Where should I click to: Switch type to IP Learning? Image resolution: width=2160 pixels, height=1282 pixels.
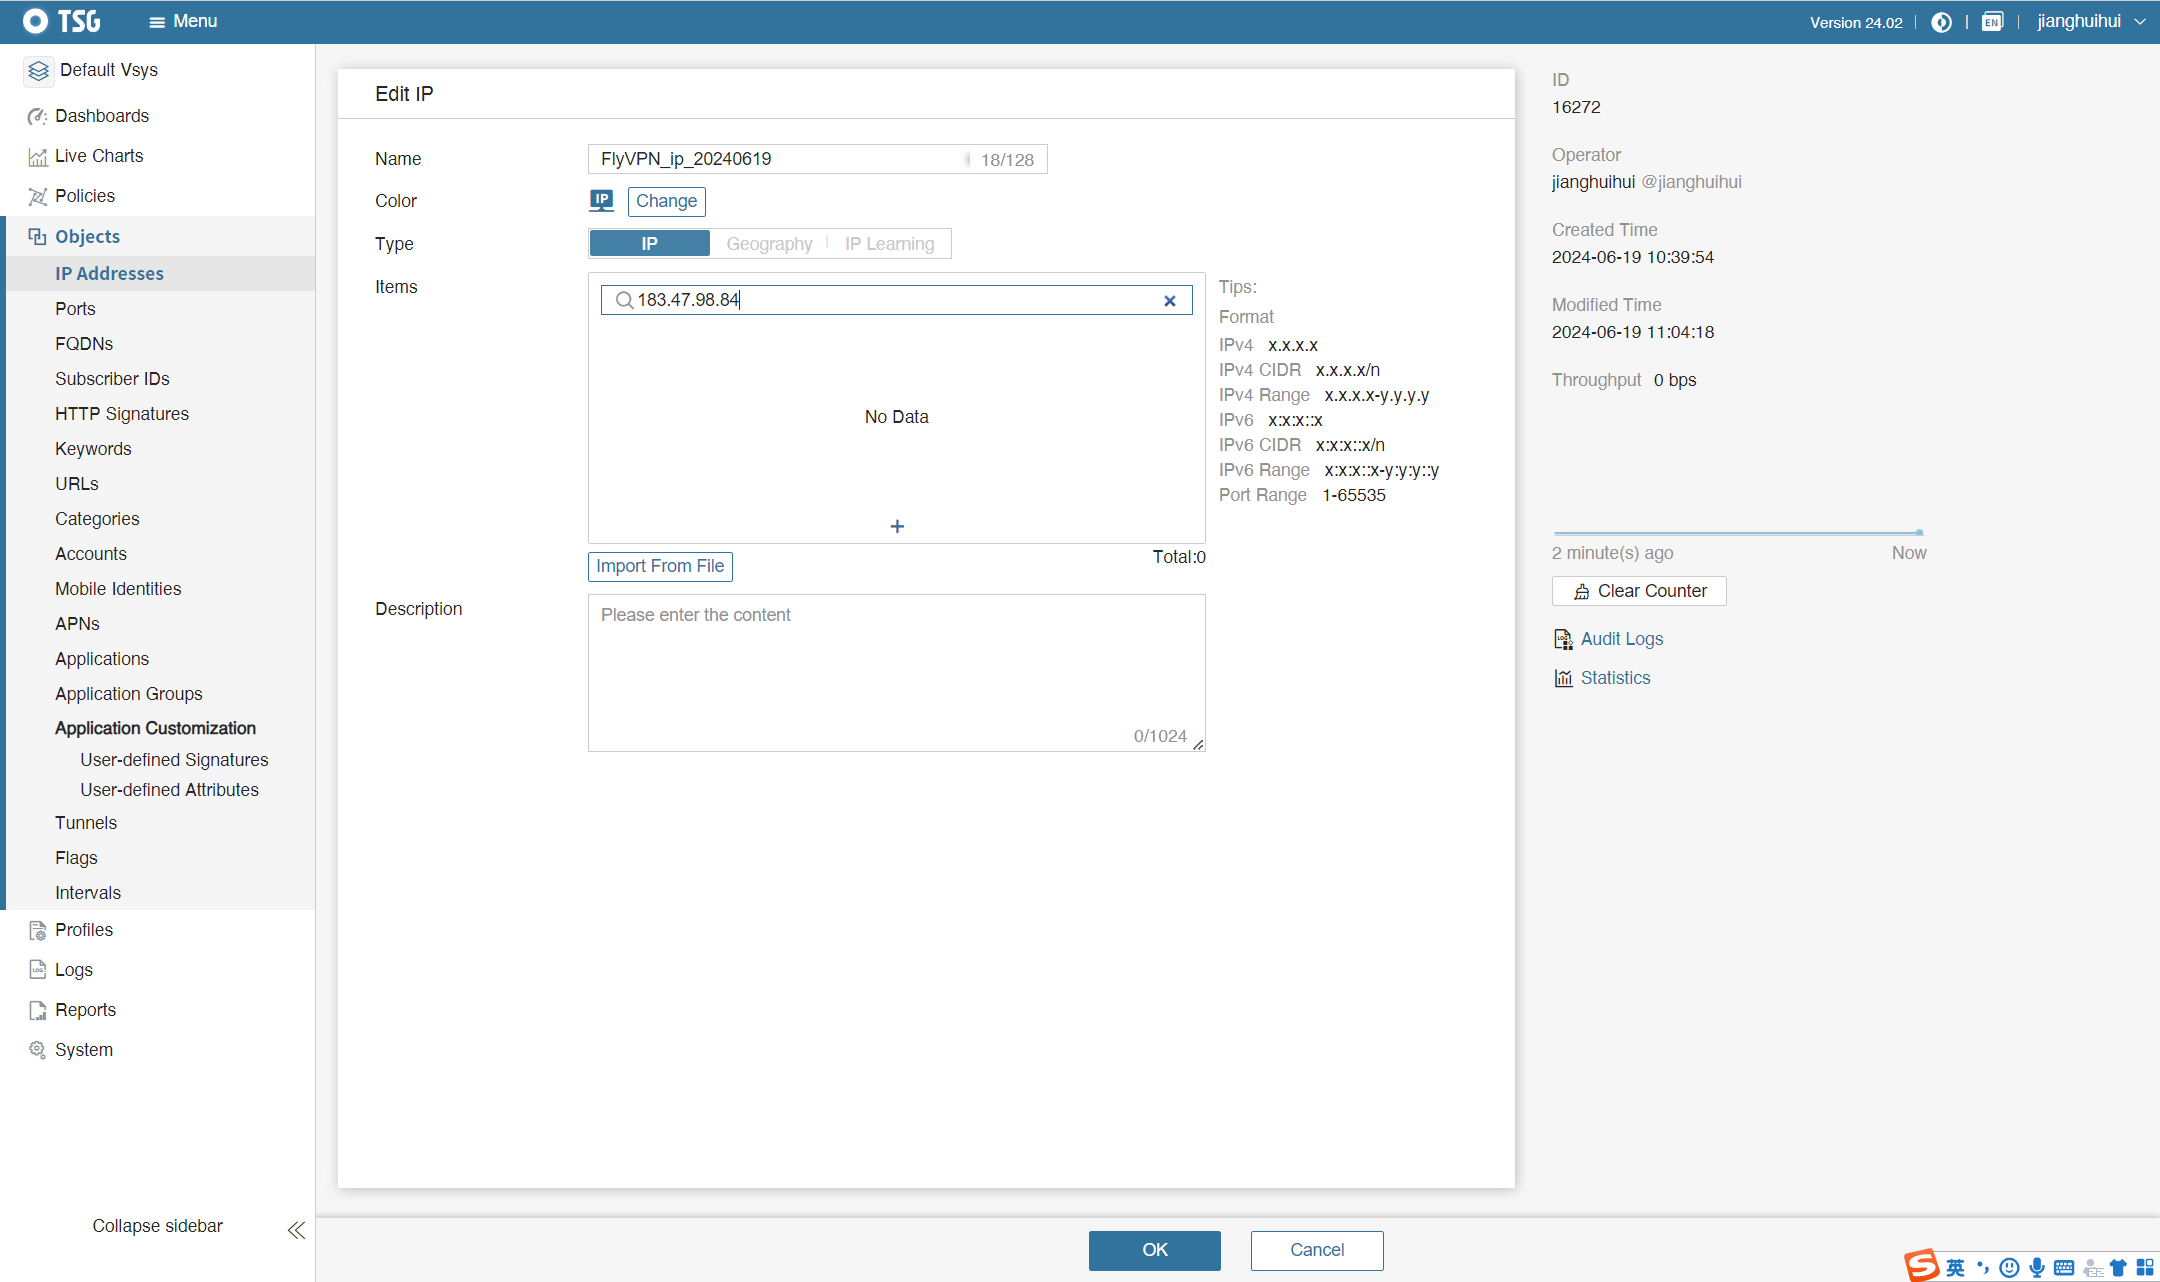tap(889, 244)
